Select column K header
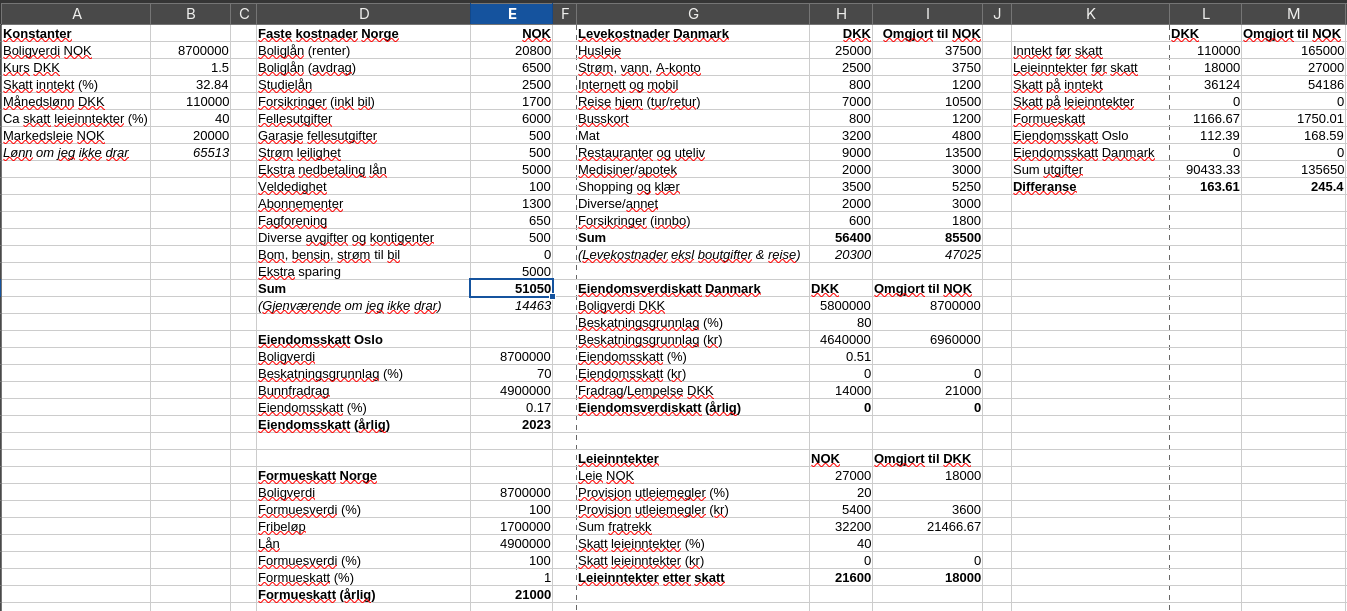 pyautogui.click(x=1090, y=14)
